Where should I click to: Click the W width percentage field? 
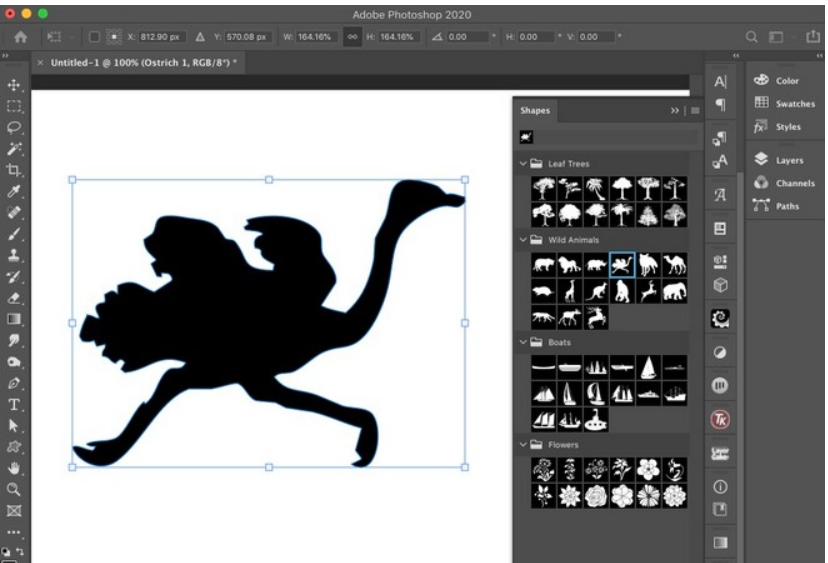point(315,37)
